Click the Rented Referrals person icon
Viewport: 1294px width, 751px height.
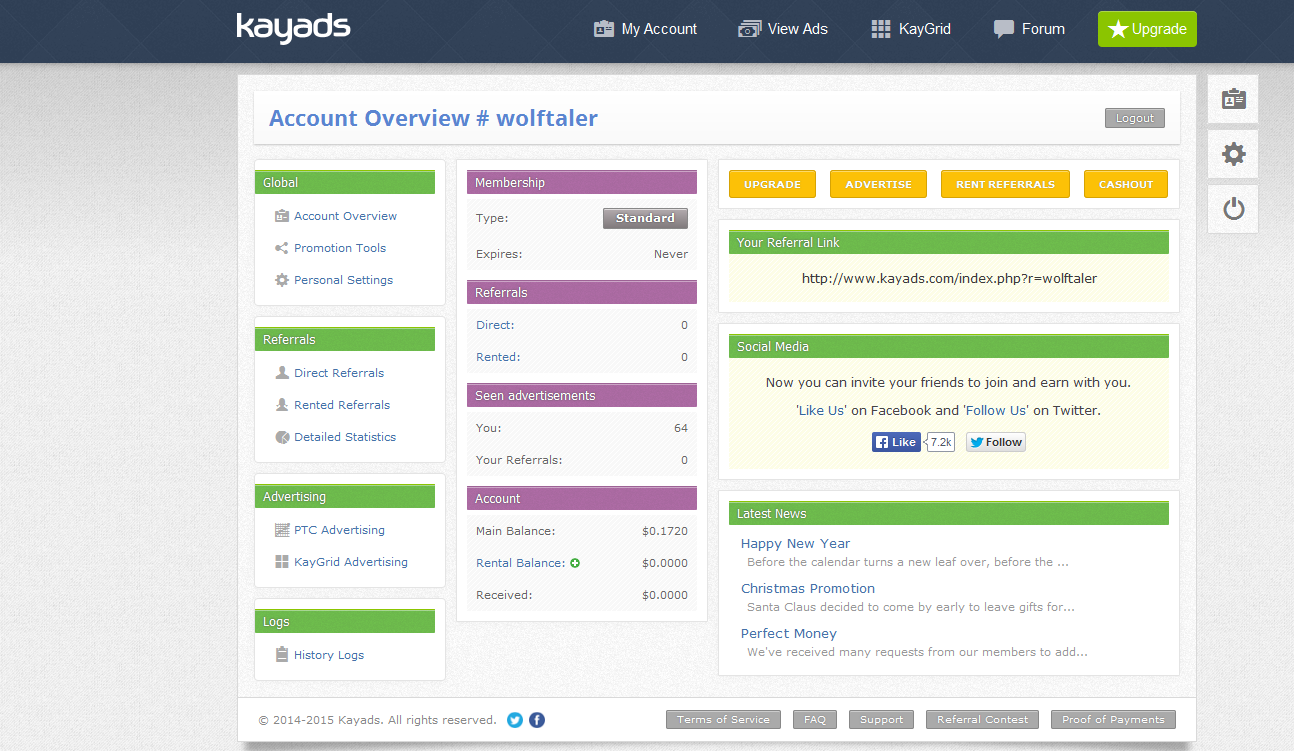coord(282,405)
